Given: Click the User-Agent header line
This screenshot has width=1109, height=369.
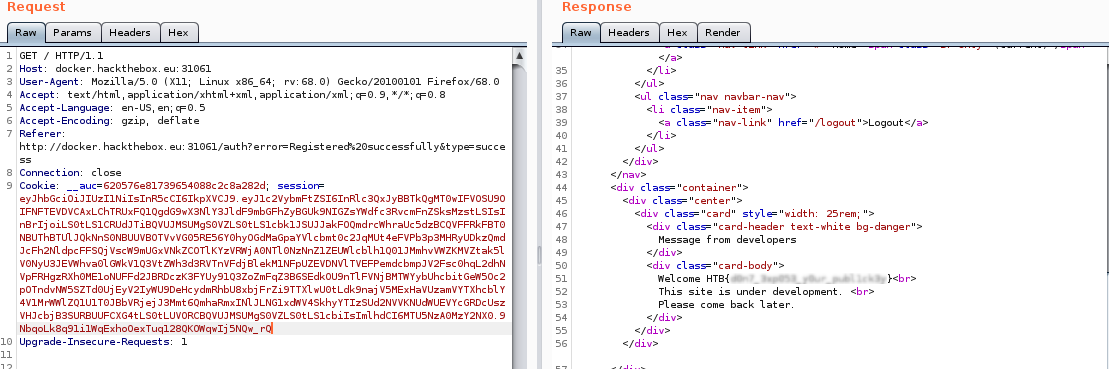Looking at the screenshot, I should click(260, 82).
